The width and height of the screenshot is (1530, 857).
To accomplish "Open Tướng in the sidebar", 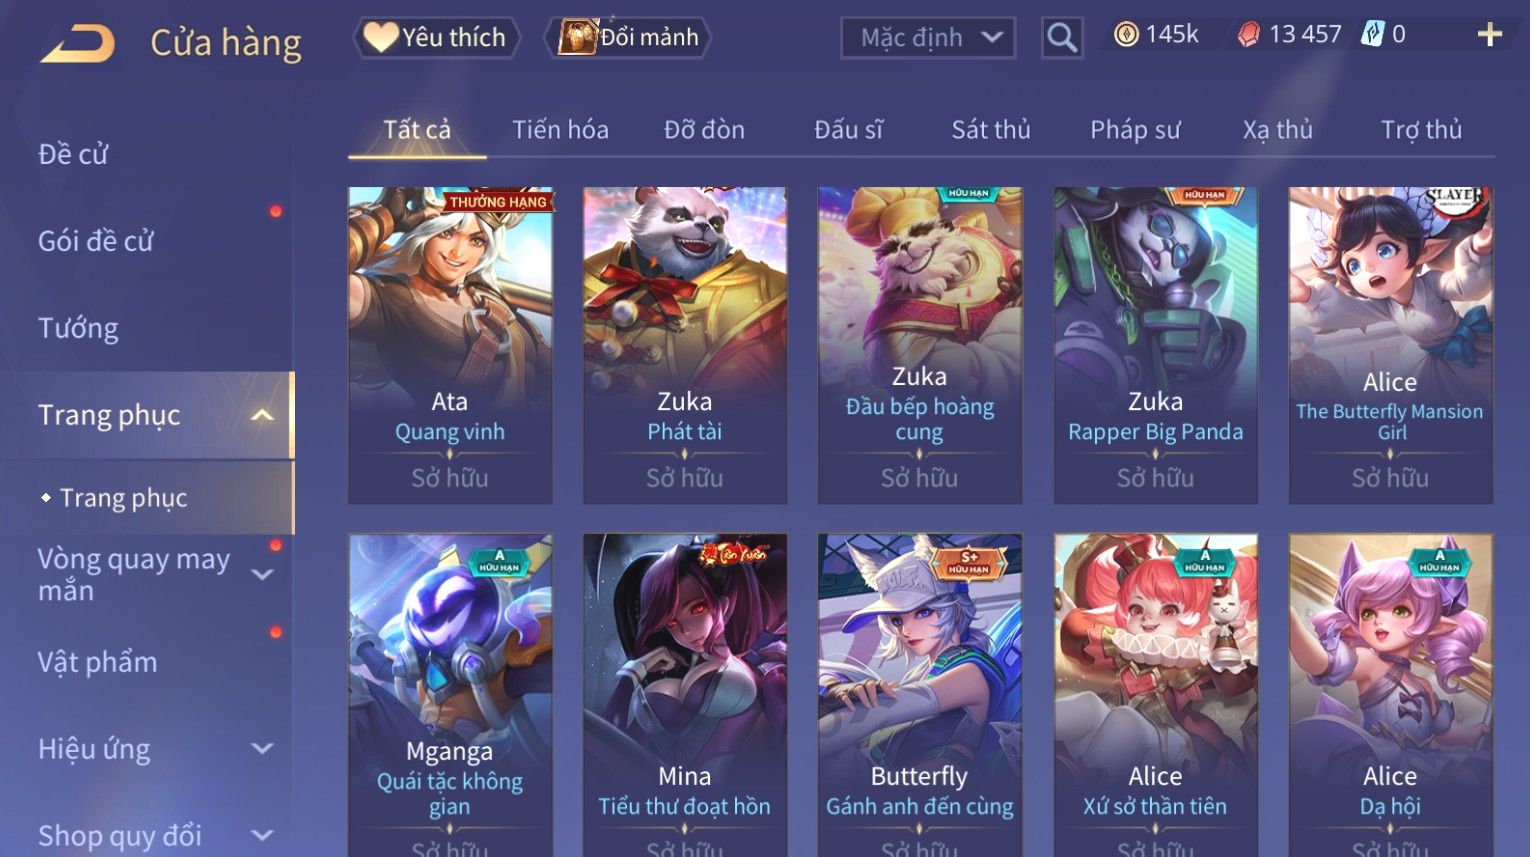I will (x=78, y=328).
